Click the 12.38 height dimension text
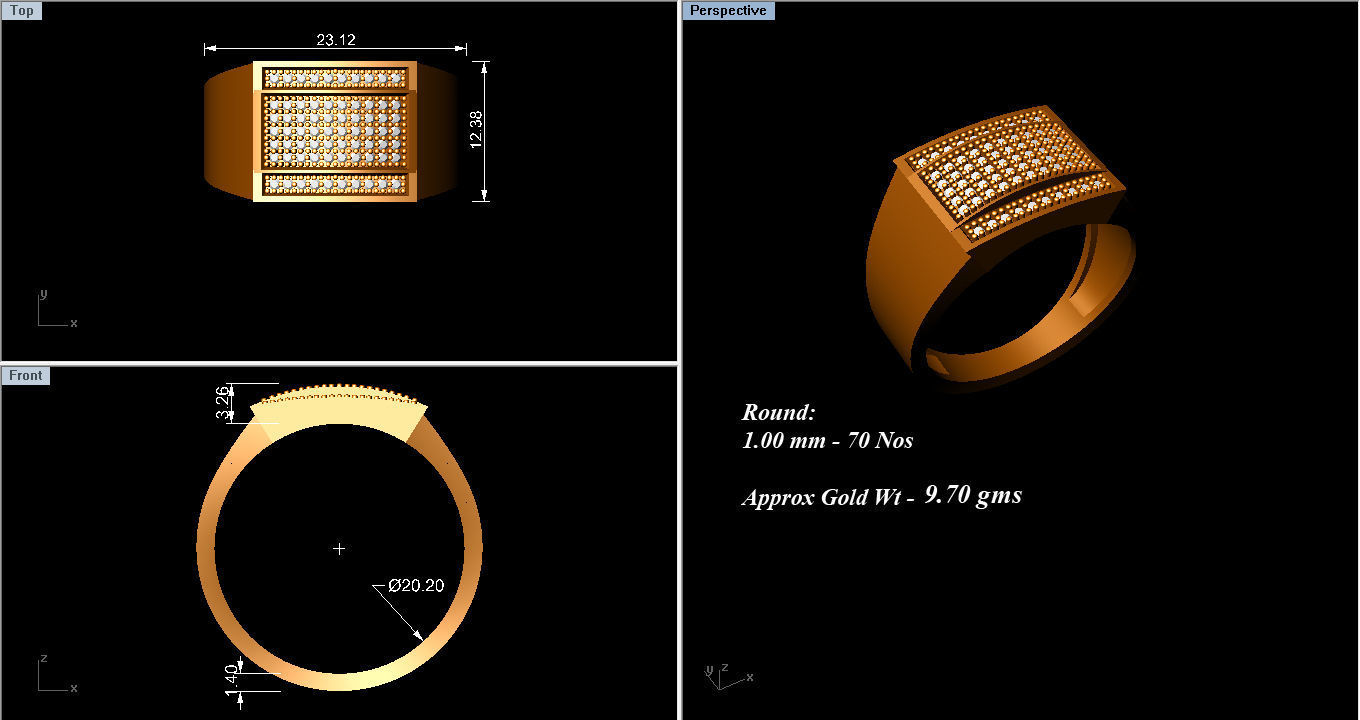Image resolution: width=1360 pixels, height=720 pixels. (477, 130)
